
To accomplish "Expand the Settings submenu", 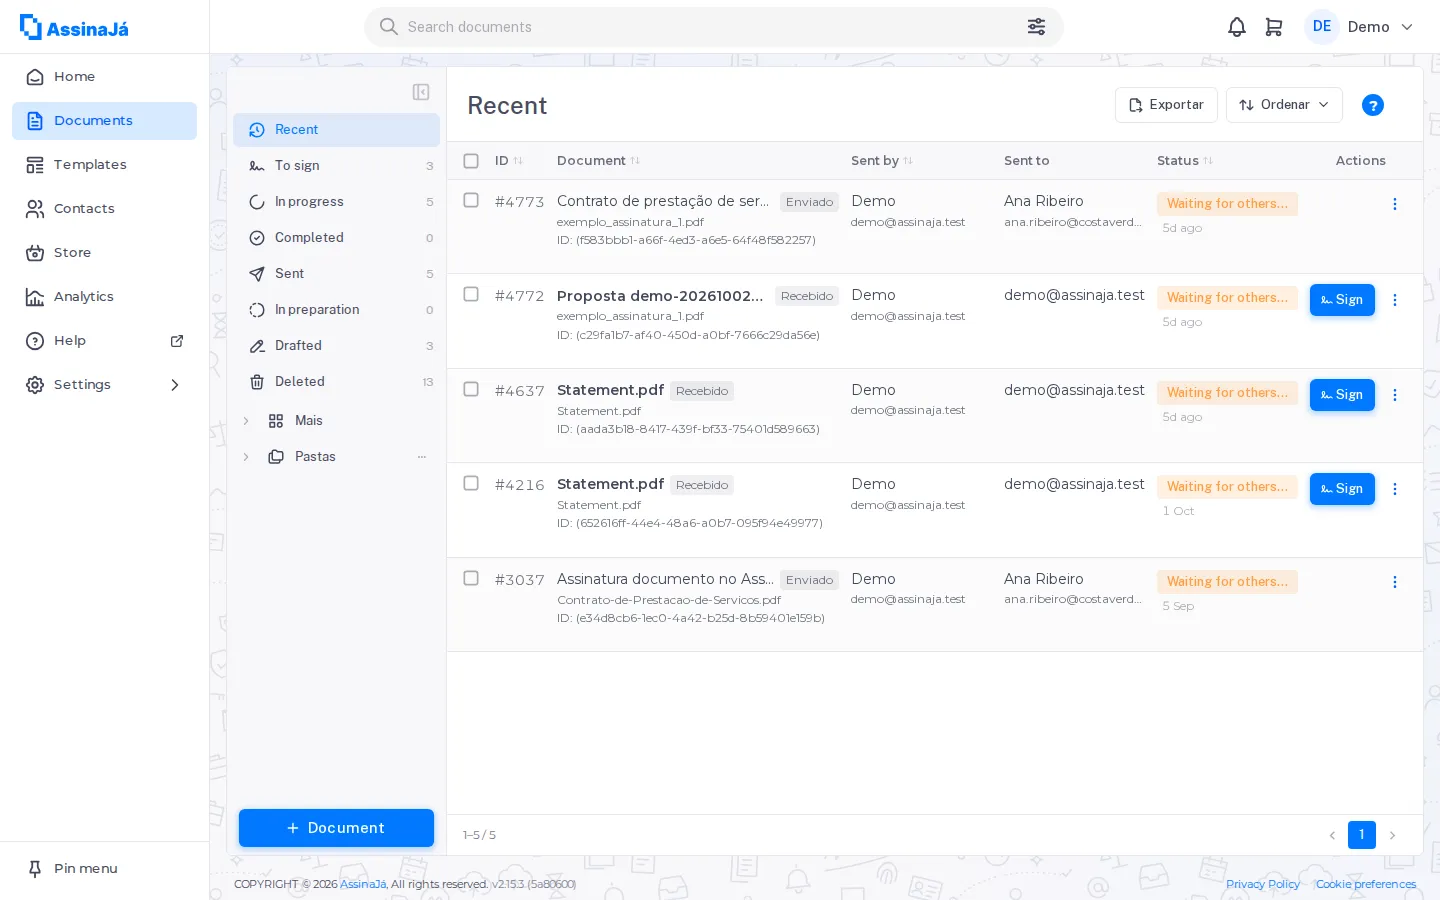I will click(x=175, y=385).
